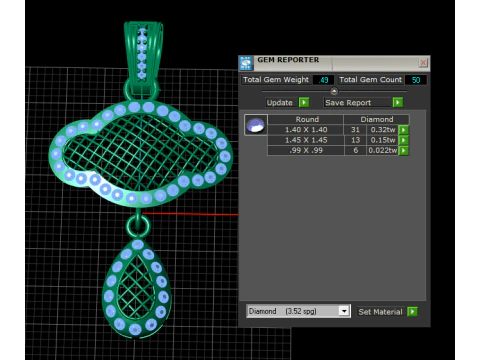Click the green arrow for the .99 X .99 row
The height and width of the screenshot is (360, 480).
403,150
